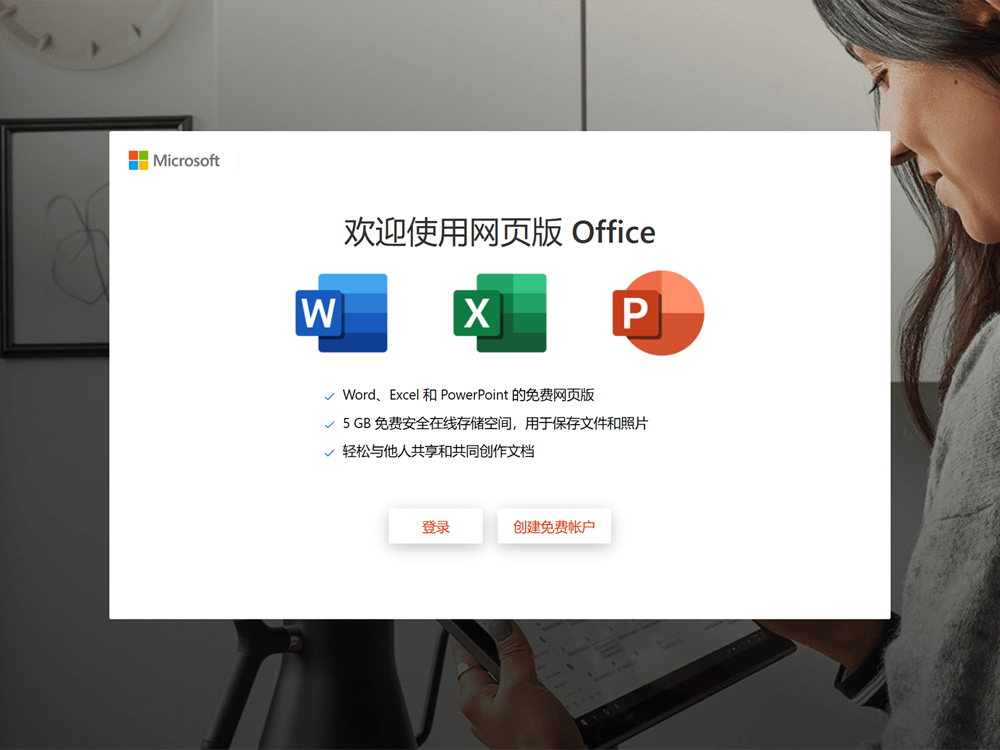Click the Word、Excel 和 PowerPoint feature text
Image resolution: width=1000 pixels, height=750 pixels.
point(468,395)
